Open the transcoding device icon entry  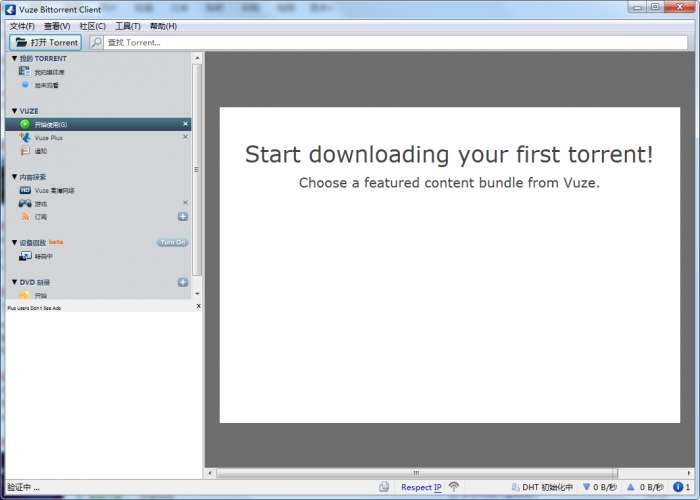tap(25, 256)
